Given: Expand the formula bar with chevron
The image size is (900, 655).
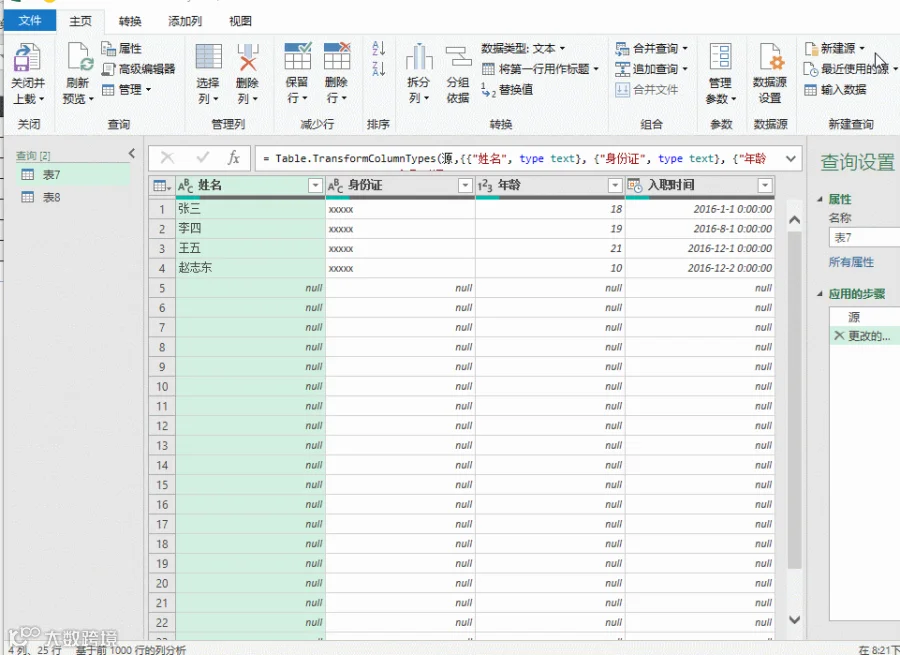Looking at the screenshot, I should [x=790, y=158].
